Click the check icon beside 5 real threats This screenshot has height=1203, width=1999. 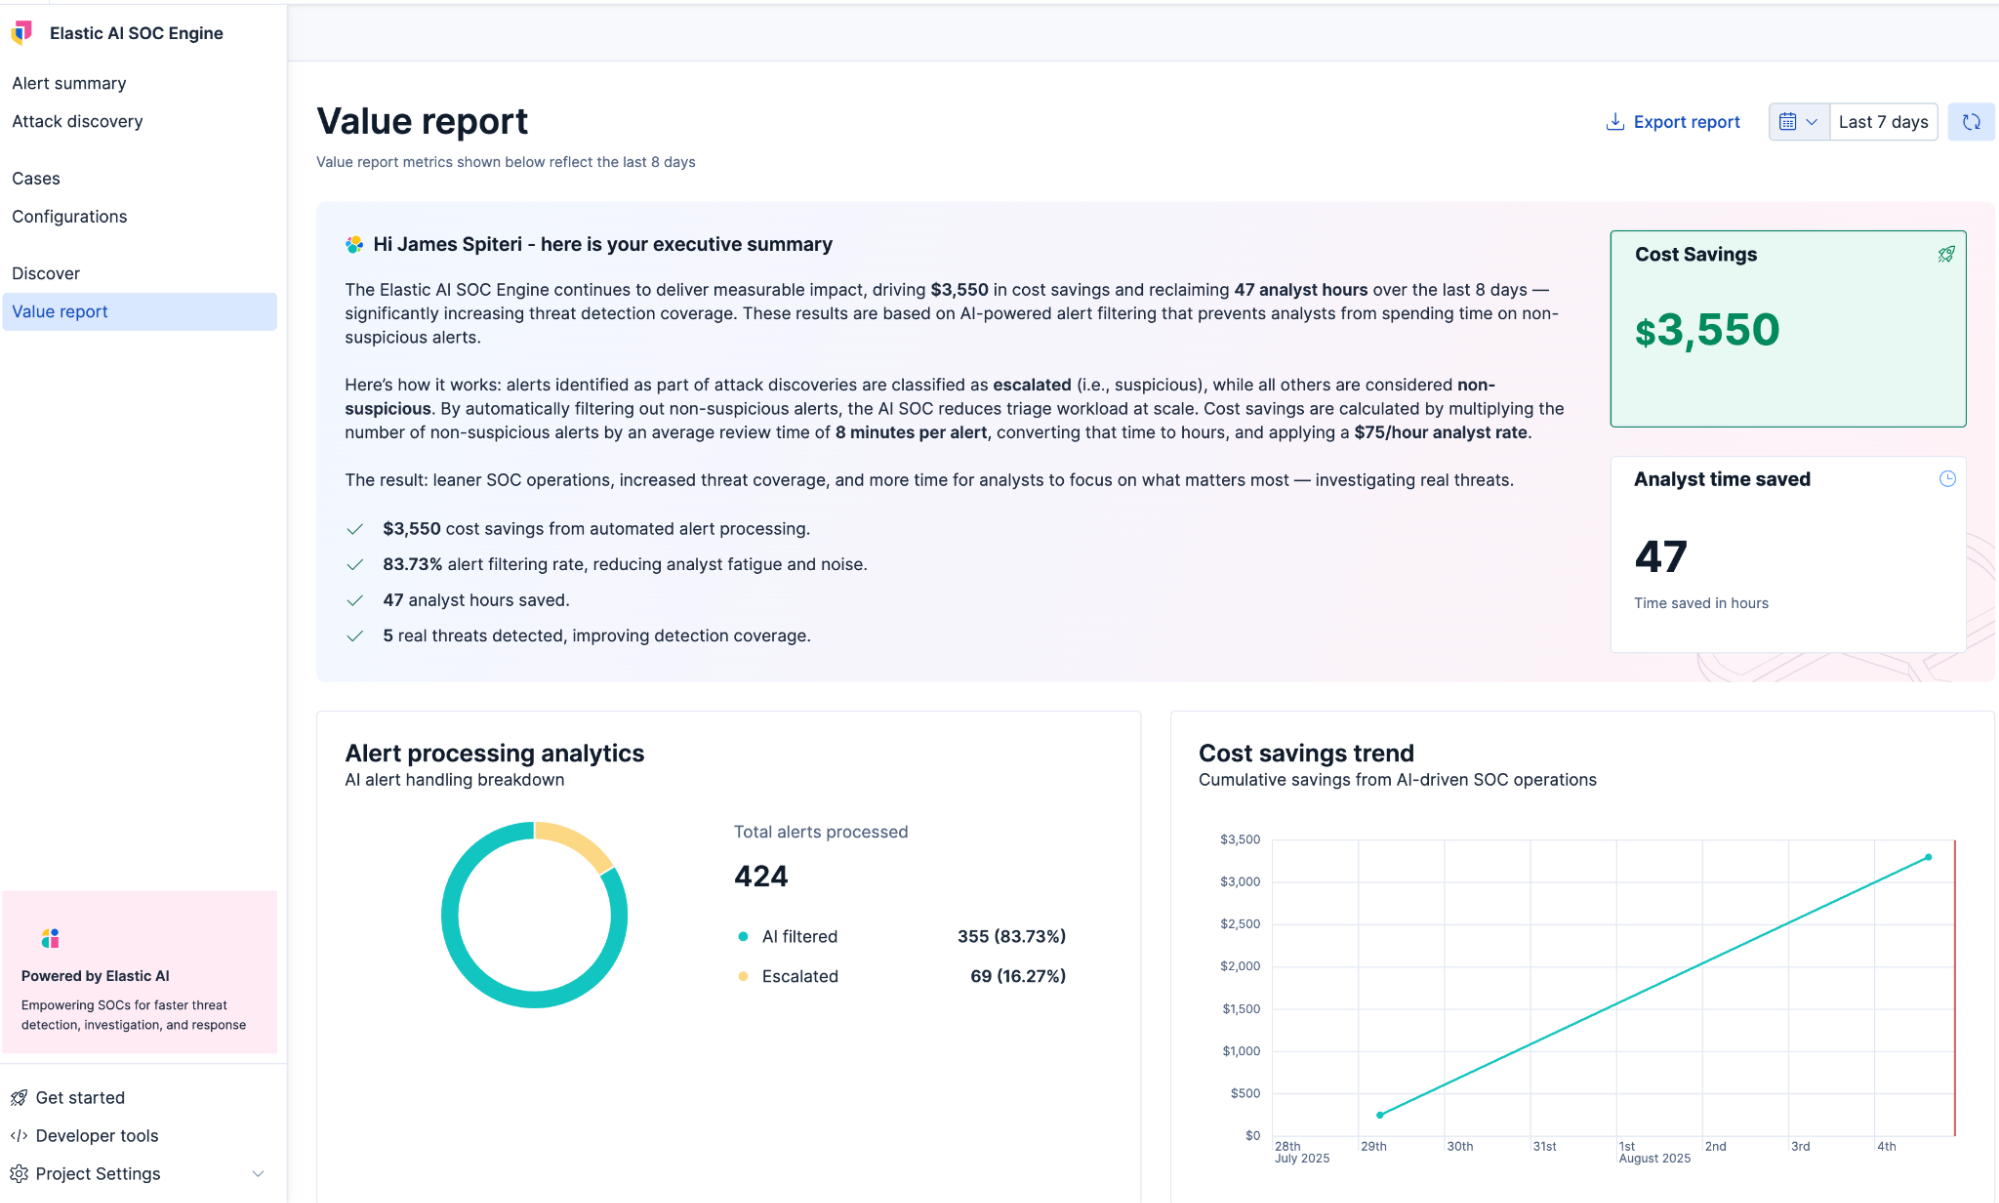pos(354,636)
